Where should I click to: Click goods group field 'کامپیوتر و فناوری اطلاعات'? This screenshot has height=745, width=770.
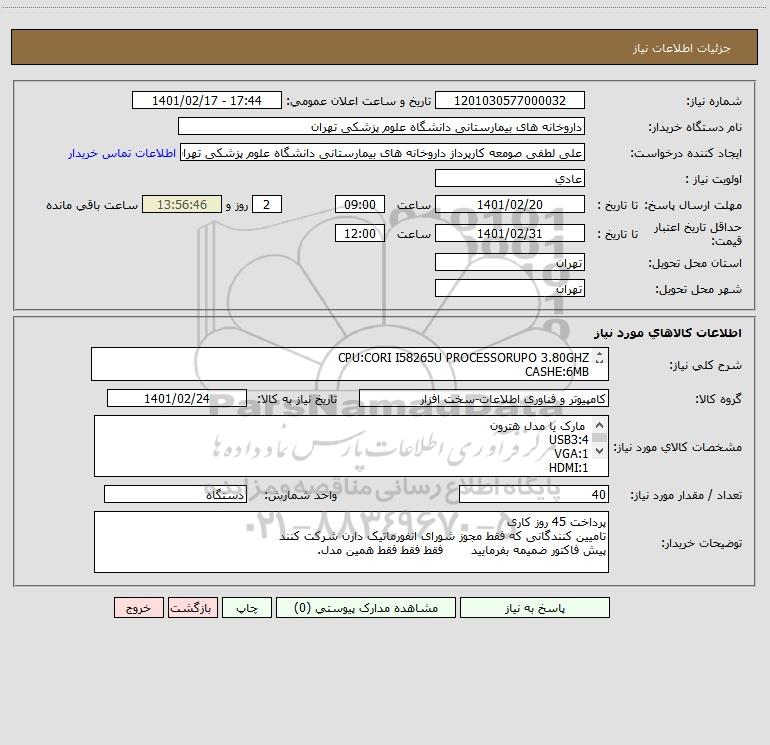coord(484,398)
